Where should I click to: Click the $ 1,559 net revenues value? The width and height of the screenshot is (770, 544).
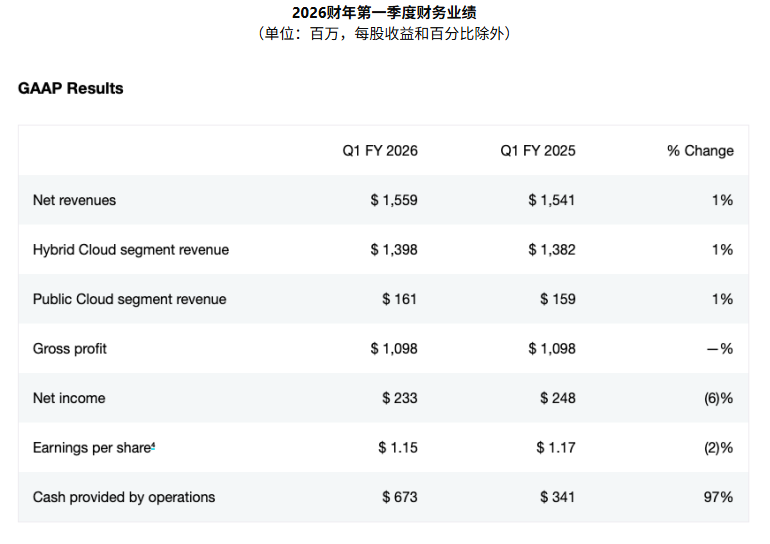tap(393, 200)
